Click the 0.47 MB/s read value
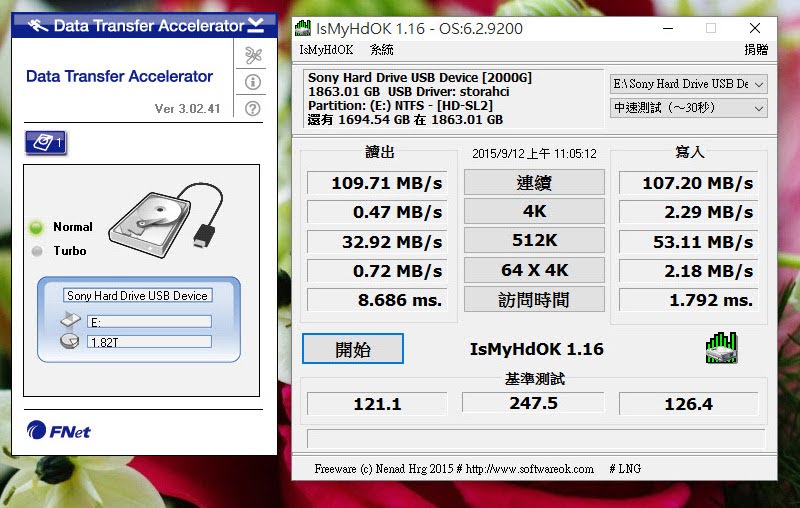 377,212
